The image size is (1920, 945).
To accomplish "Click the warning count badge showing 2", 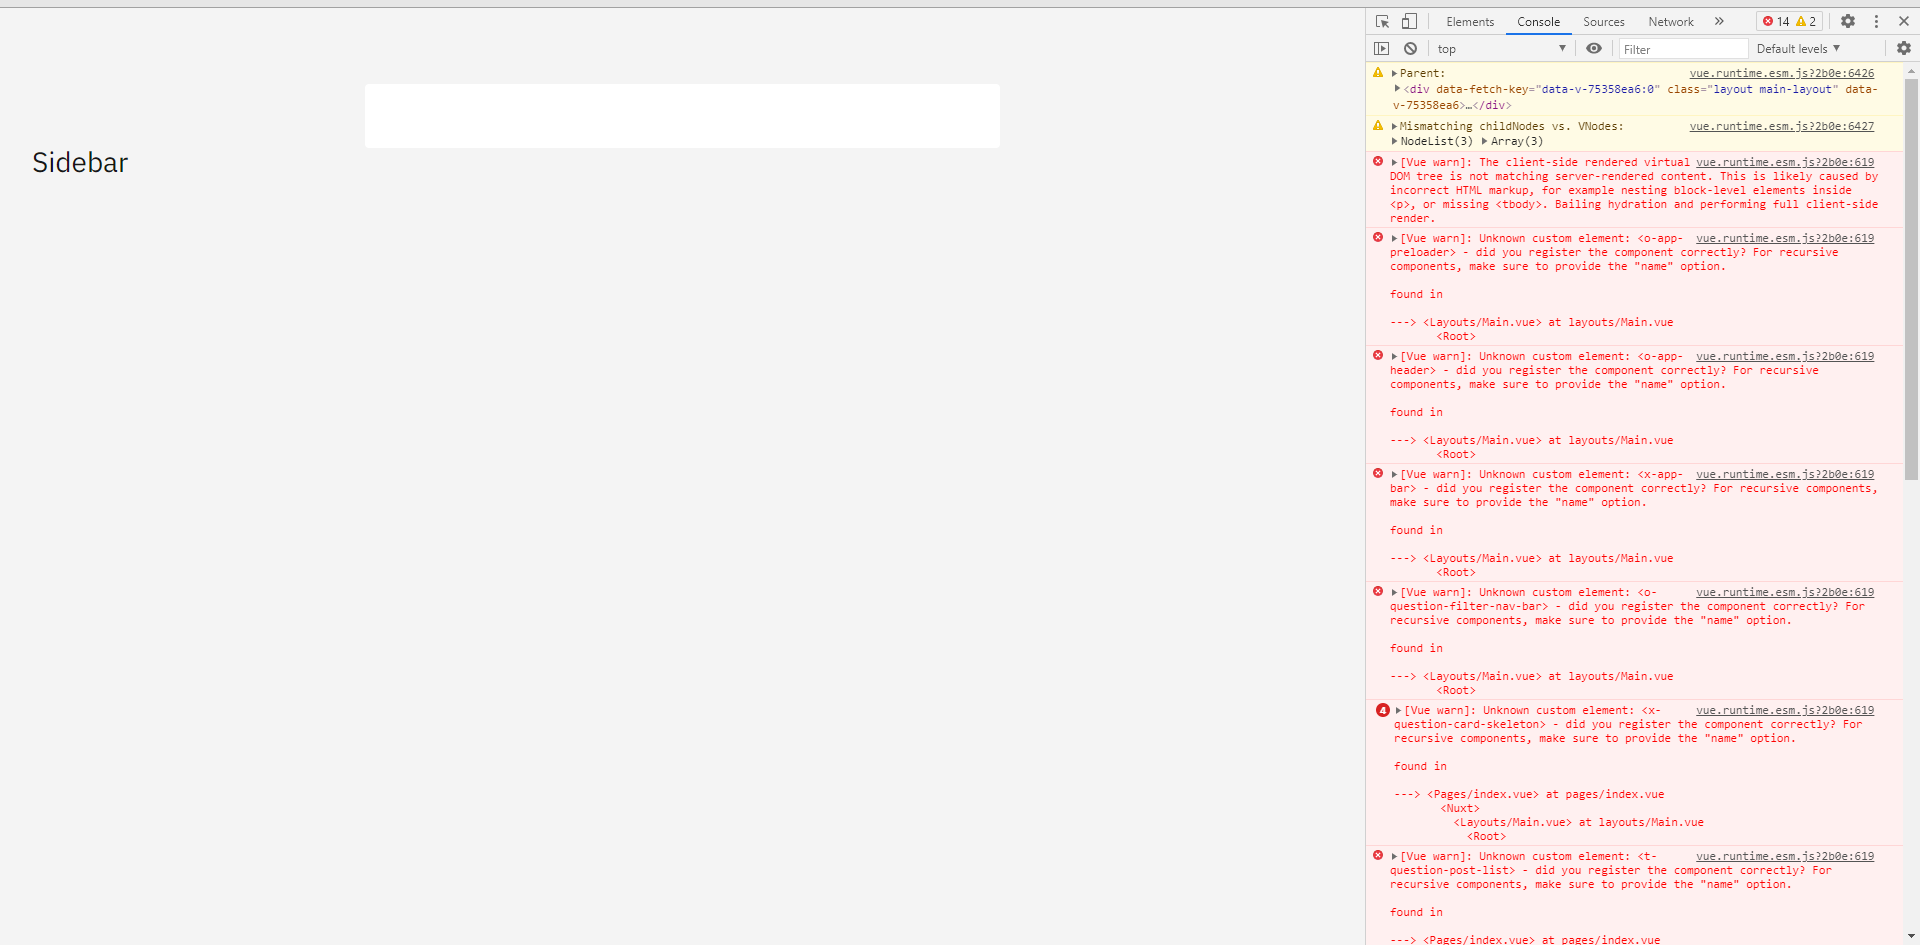I will pos(1806,21).
